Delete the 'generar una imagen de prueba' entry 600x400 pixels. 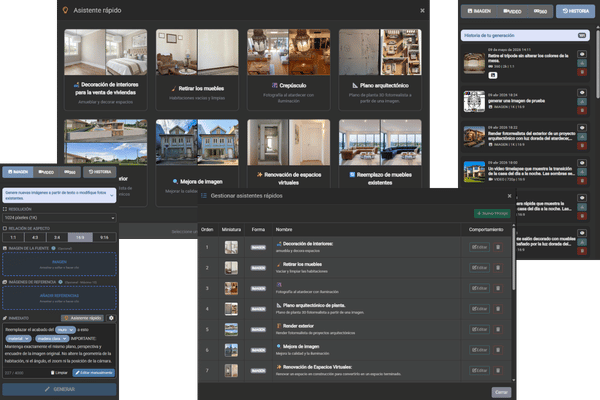(582, 111)
